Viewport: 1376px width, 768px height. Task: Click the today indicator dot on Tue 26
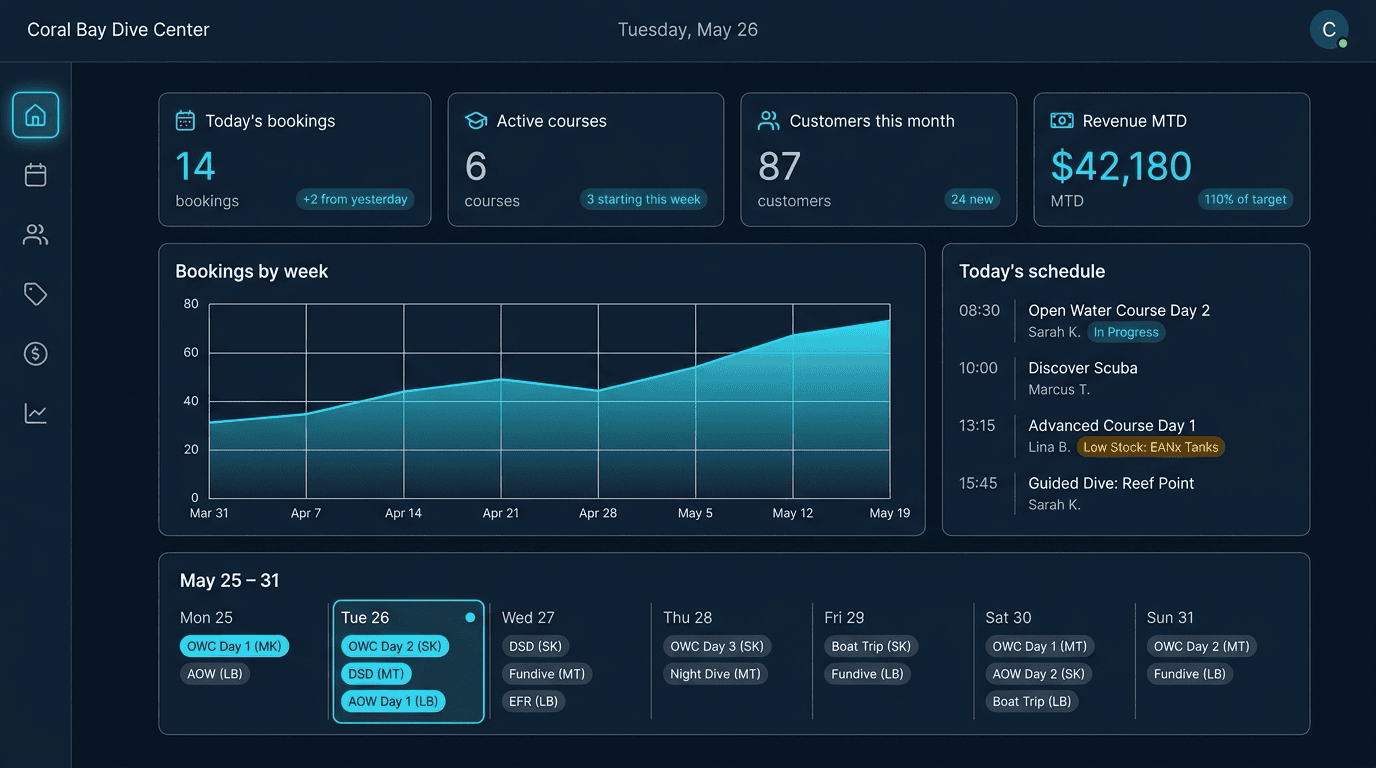470,617
